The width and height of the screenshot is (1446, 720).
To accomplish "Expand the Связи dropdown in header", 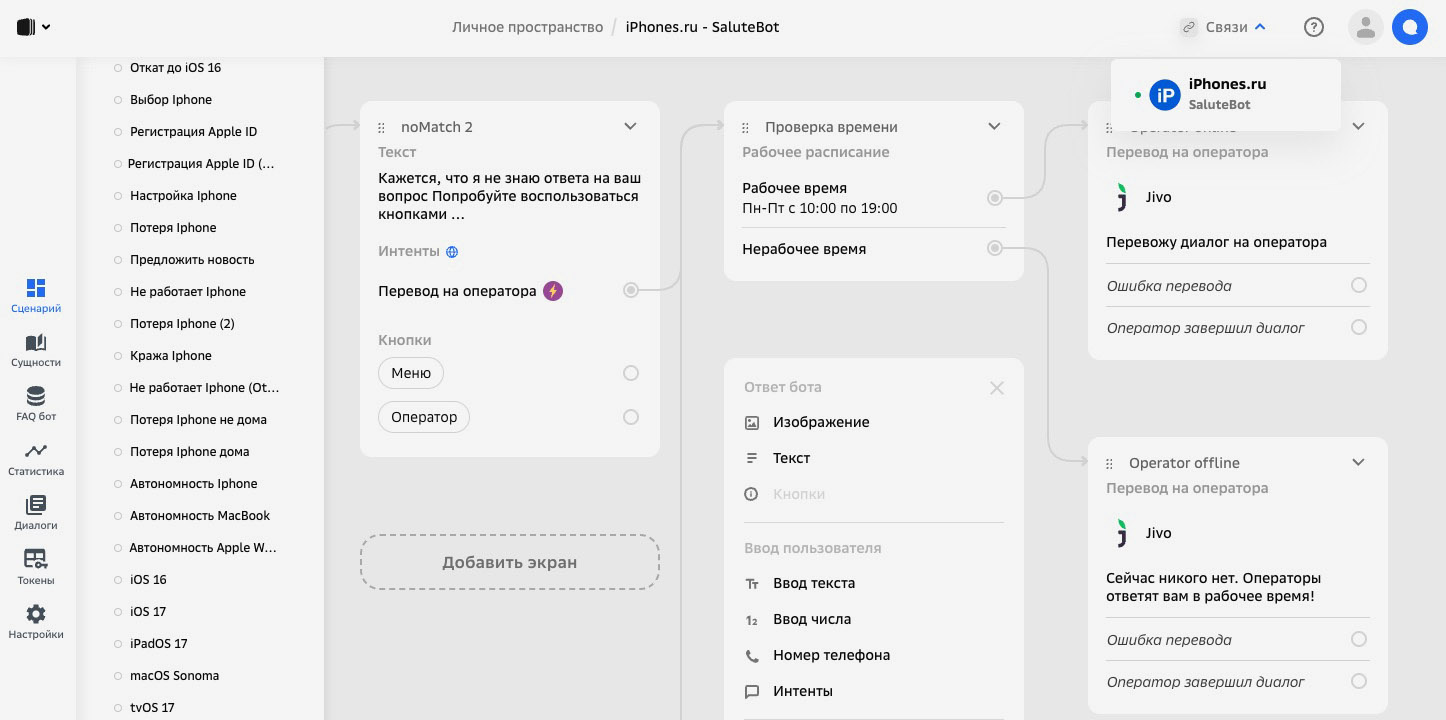I will click(1224, 27).
